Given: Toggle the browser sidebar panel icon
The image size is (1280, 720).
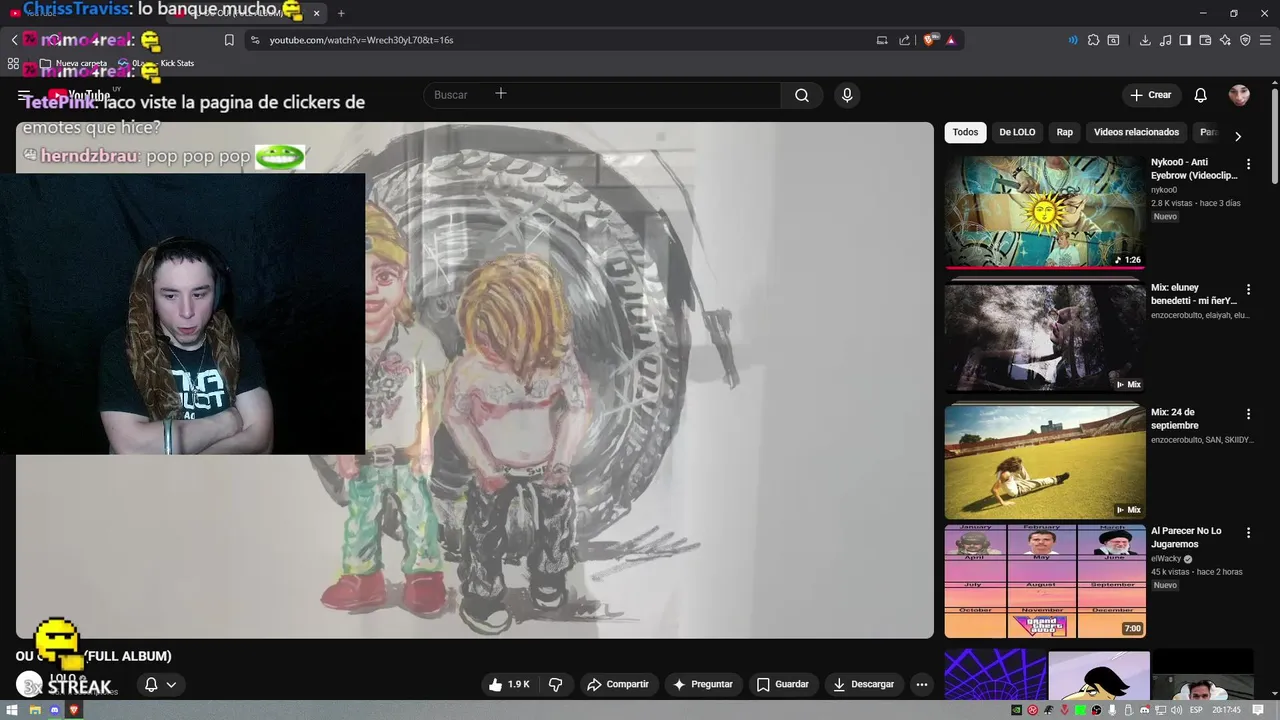Looking at the screenshot, I should (1185, 40).
